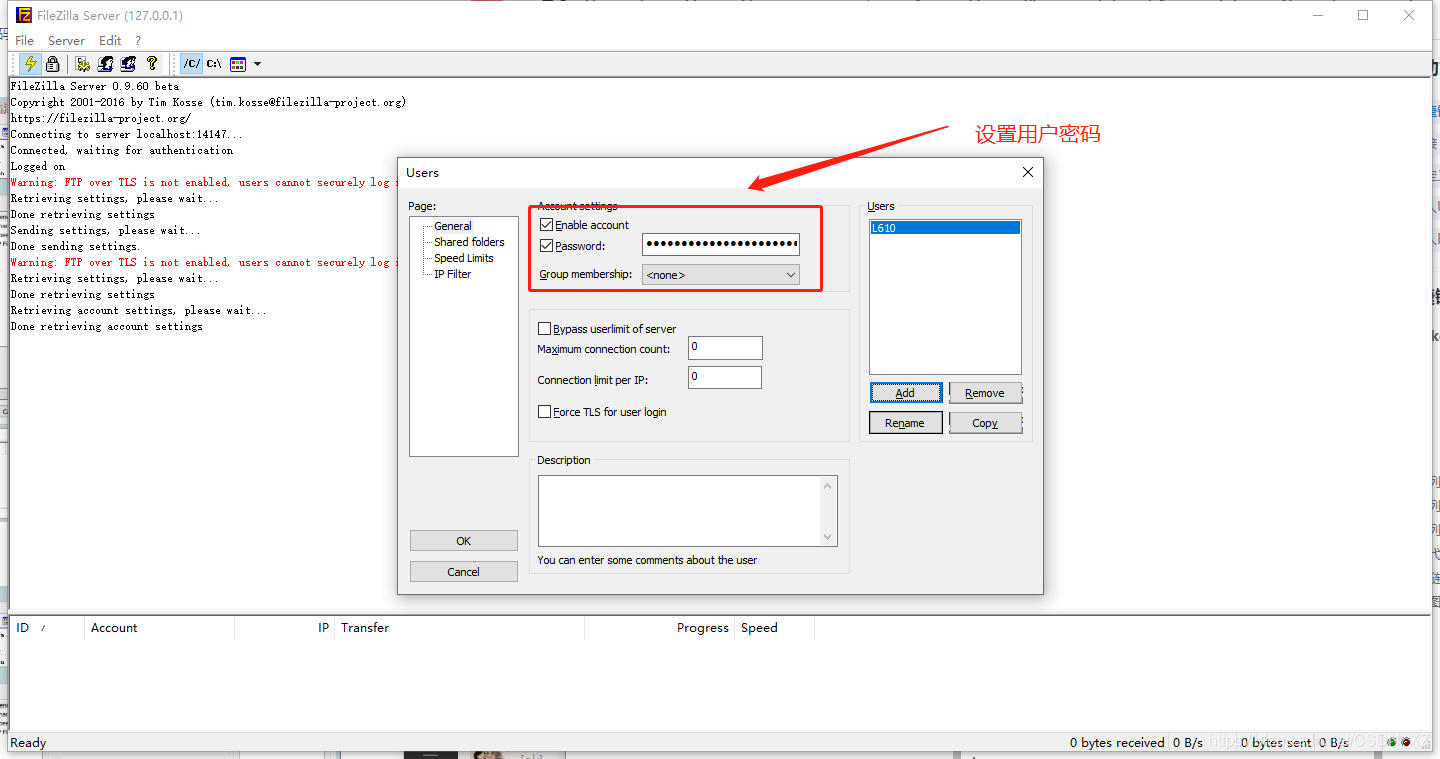The width and height of the screenshot is (1440, 759).
Task: Click the Rename user button
Action: pyautogui.click(x=905, y=423)
